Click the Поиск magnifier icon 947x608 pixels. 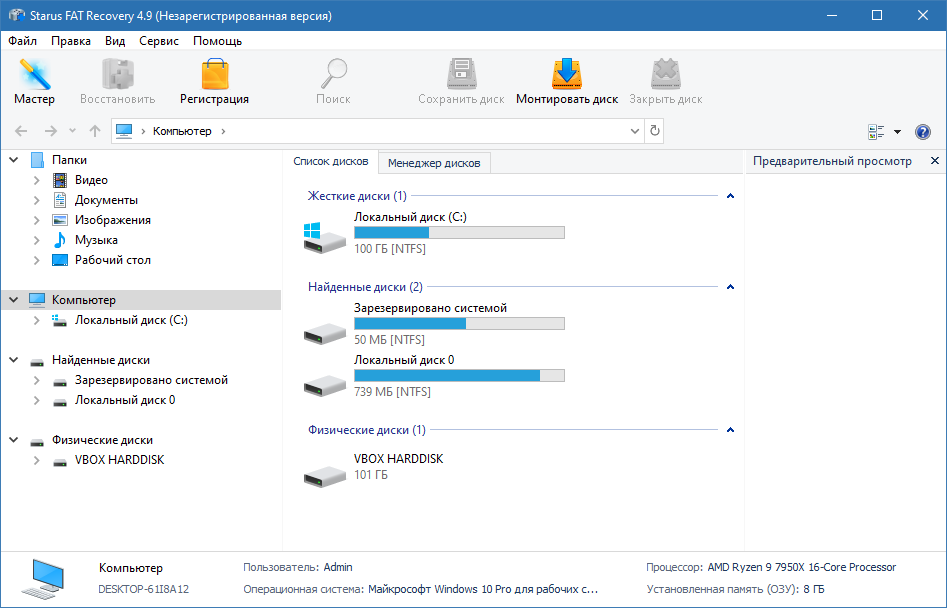pos(333,75)
